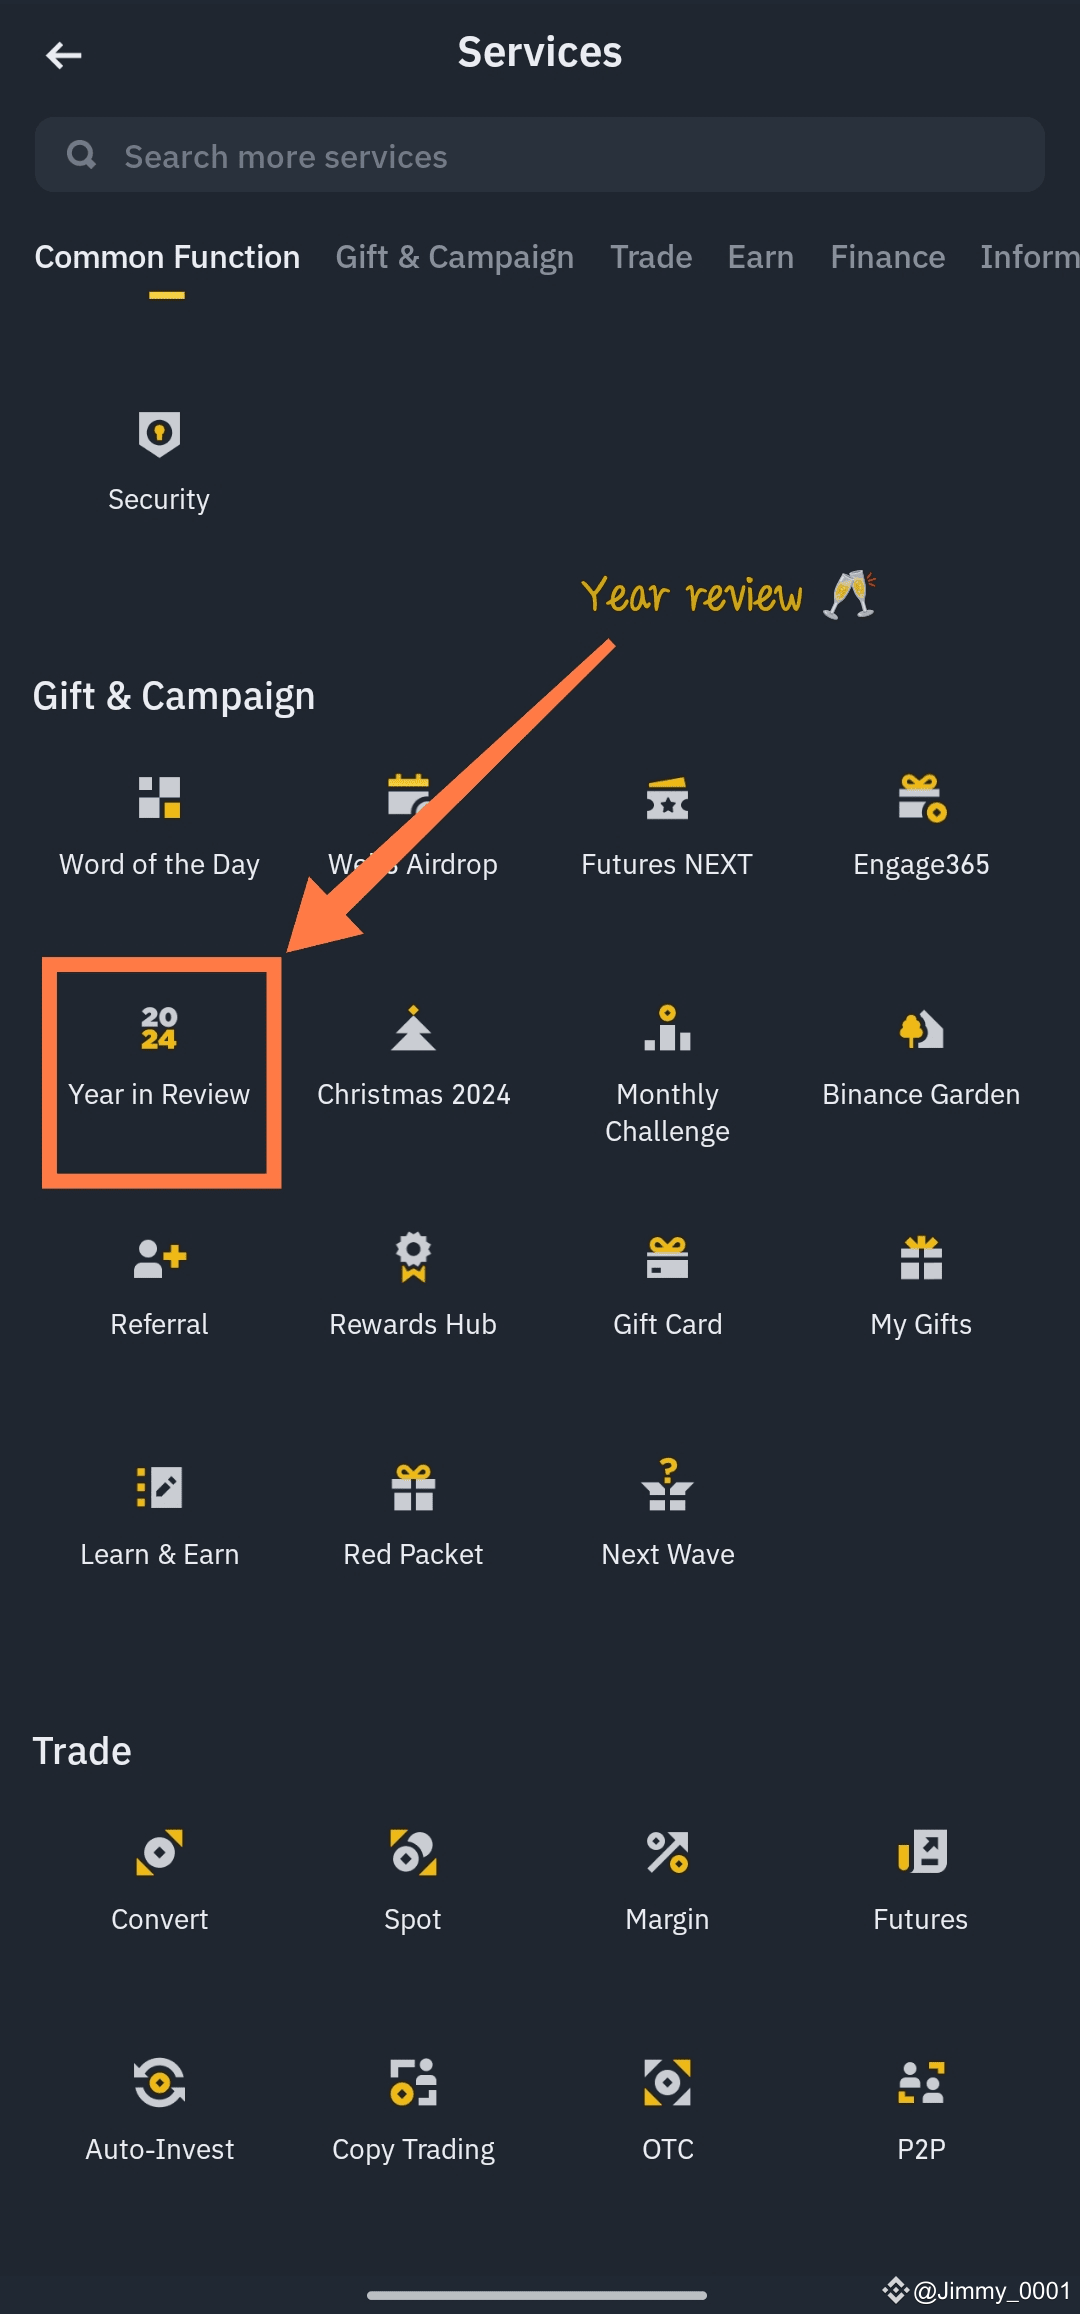
Task: Switch to the Earn tab
Action: click(761, 257)
